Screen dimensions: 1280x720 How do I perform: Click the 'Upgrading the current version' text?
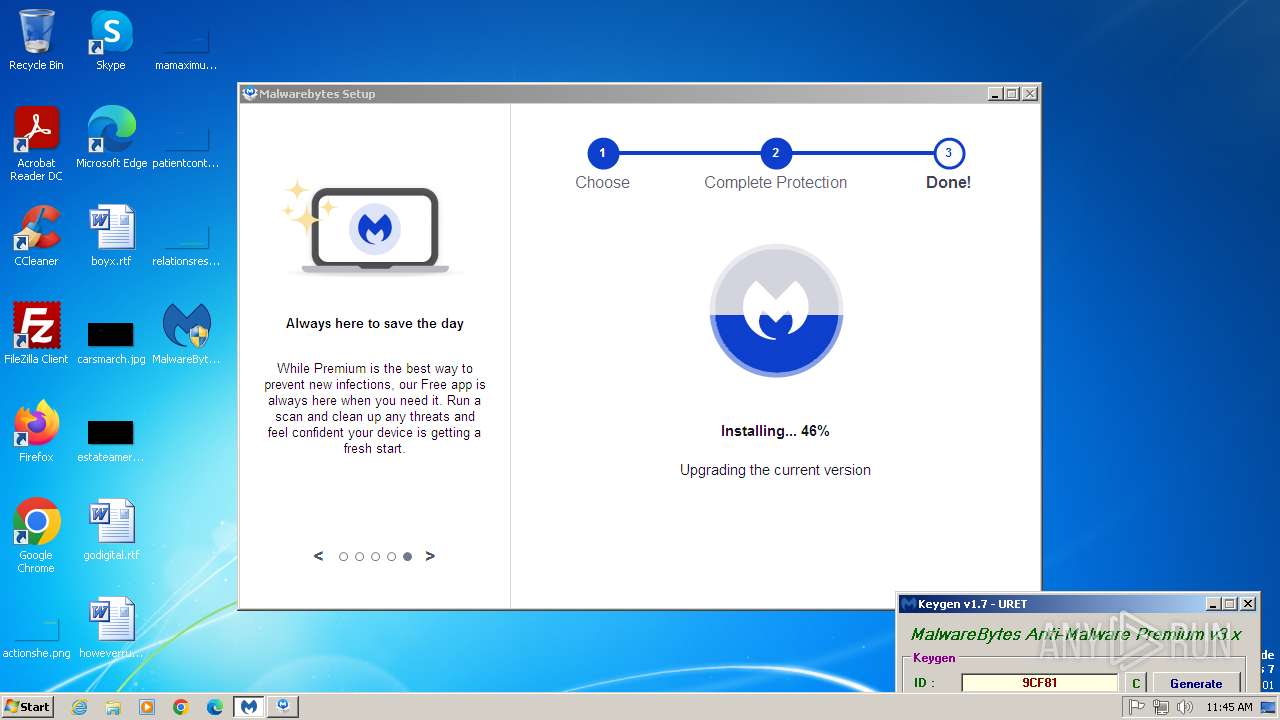click(x=775, y=470)
